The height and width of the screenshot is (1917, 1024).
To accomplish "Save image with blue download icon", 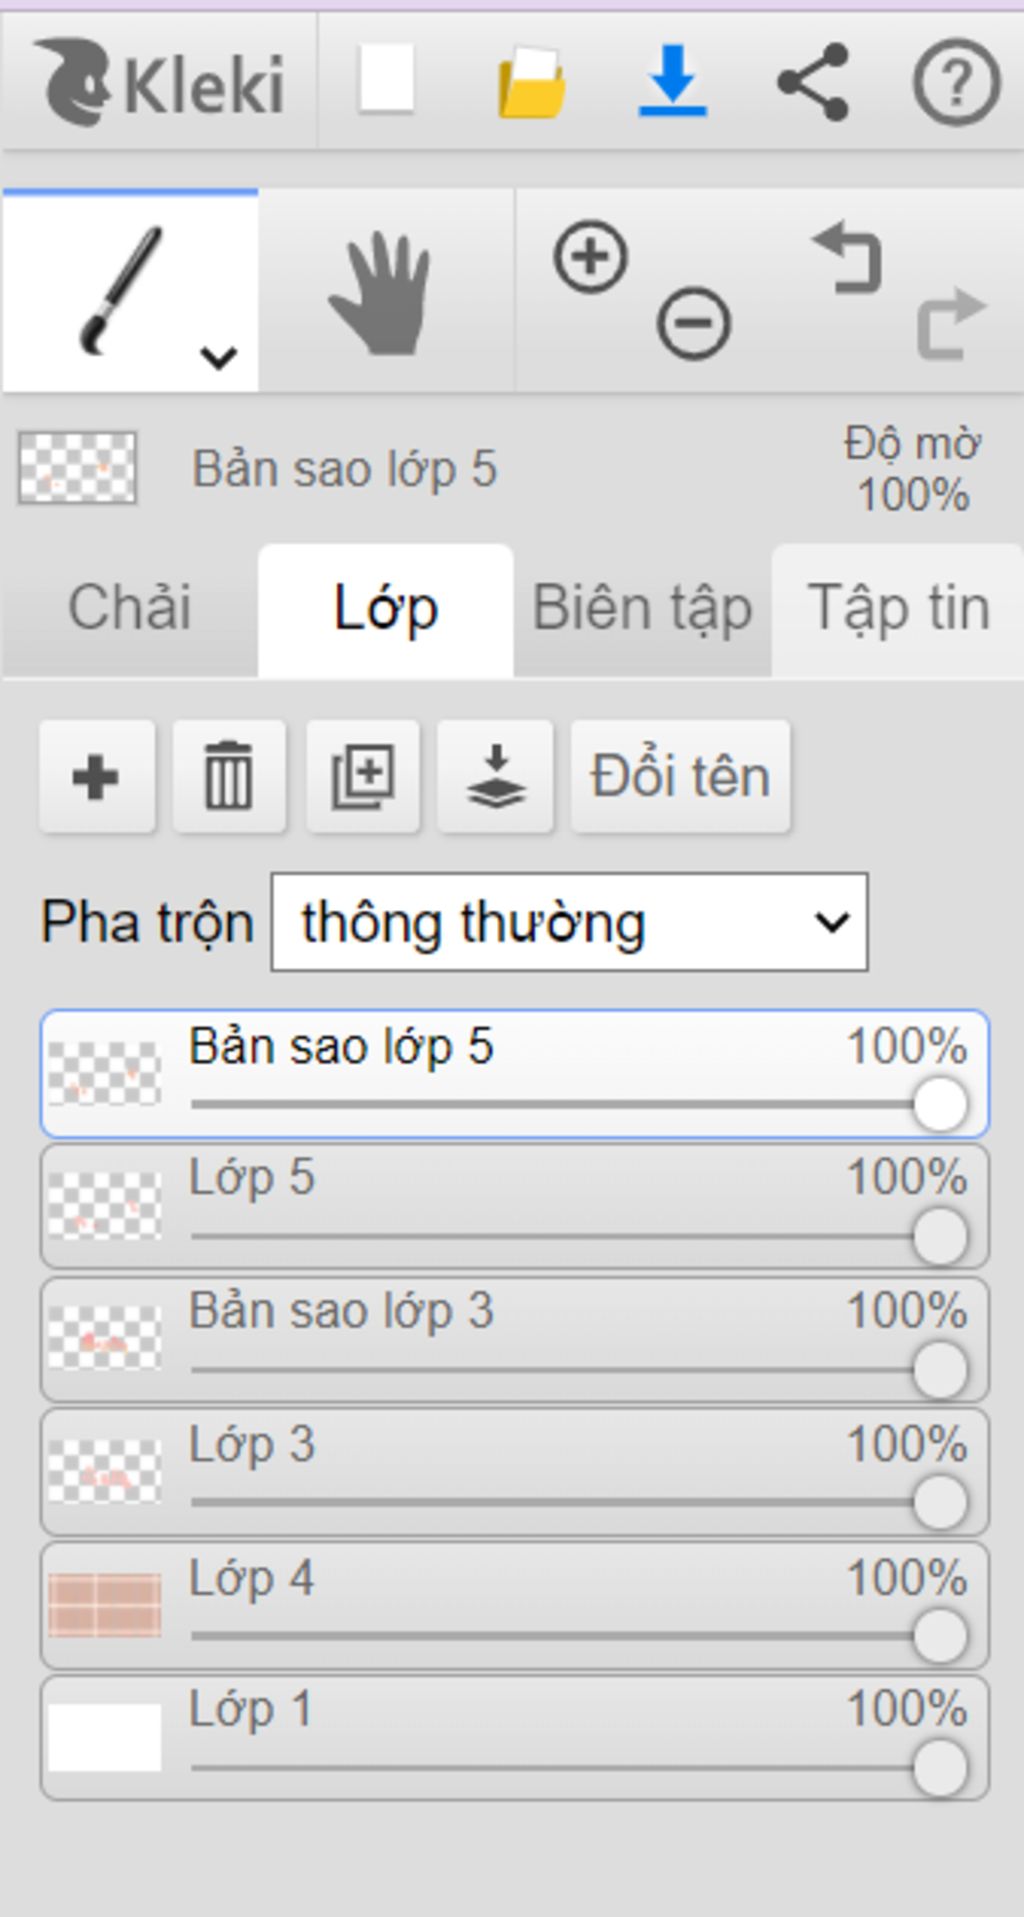I will pos(672,80).
